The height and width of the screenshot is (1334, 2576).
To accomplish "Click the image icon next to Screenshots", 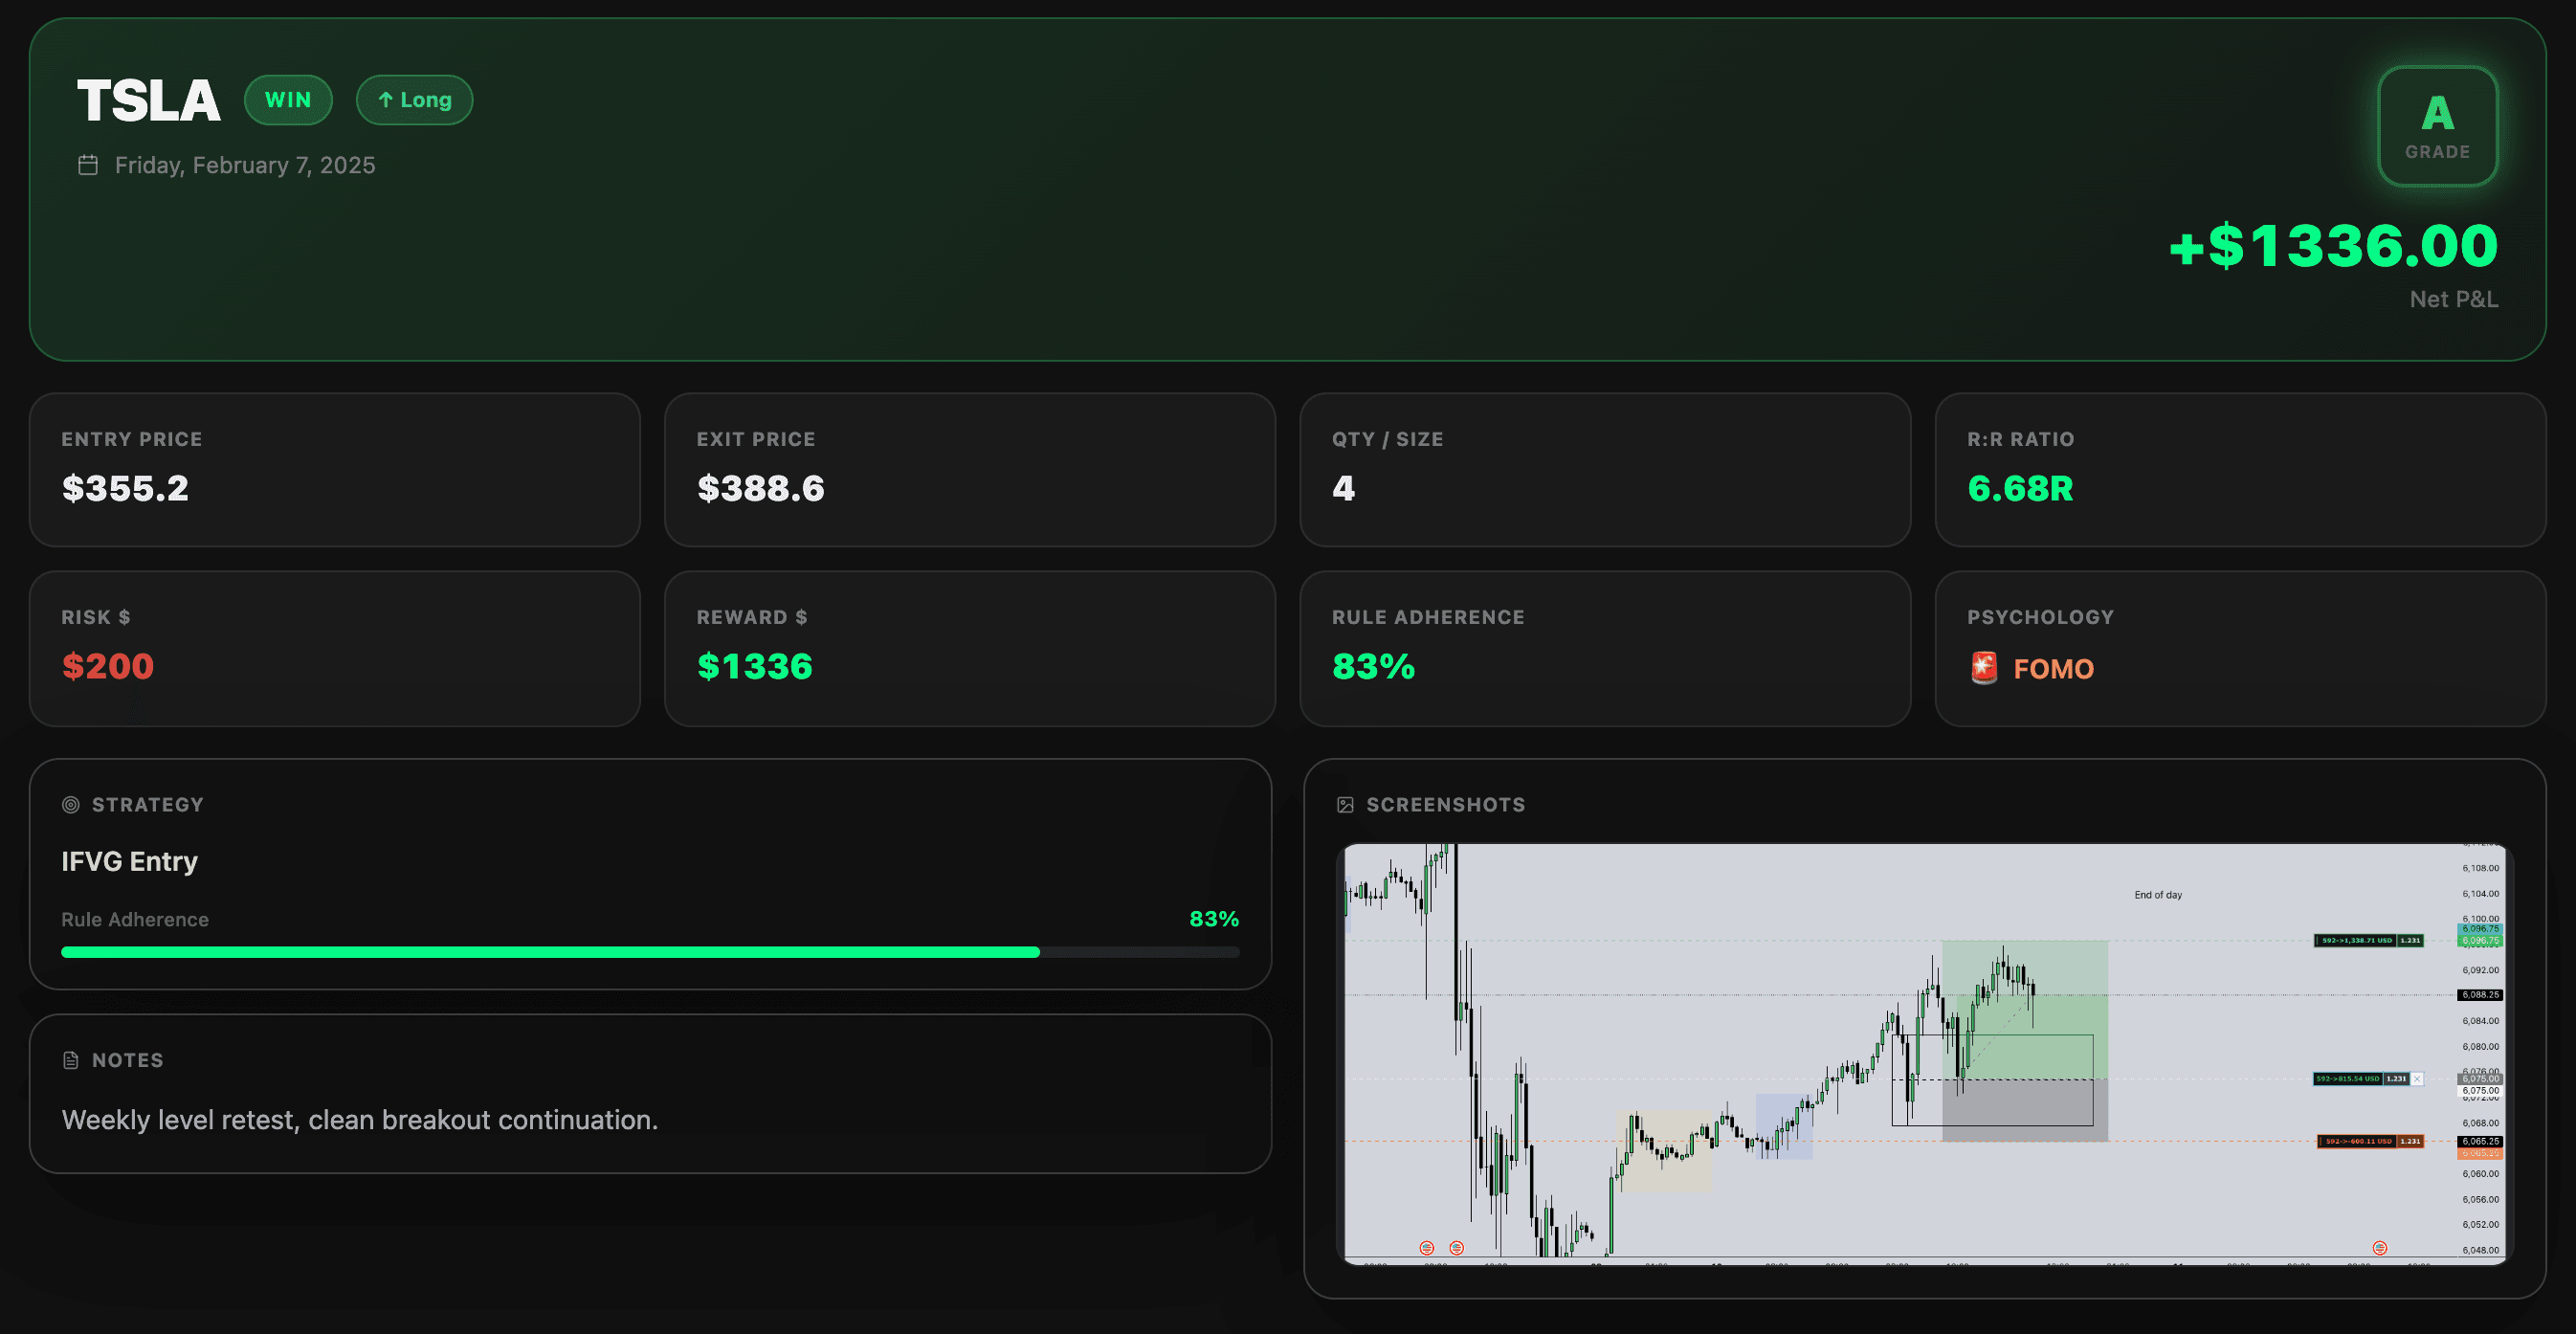I will click(1345, 805).
